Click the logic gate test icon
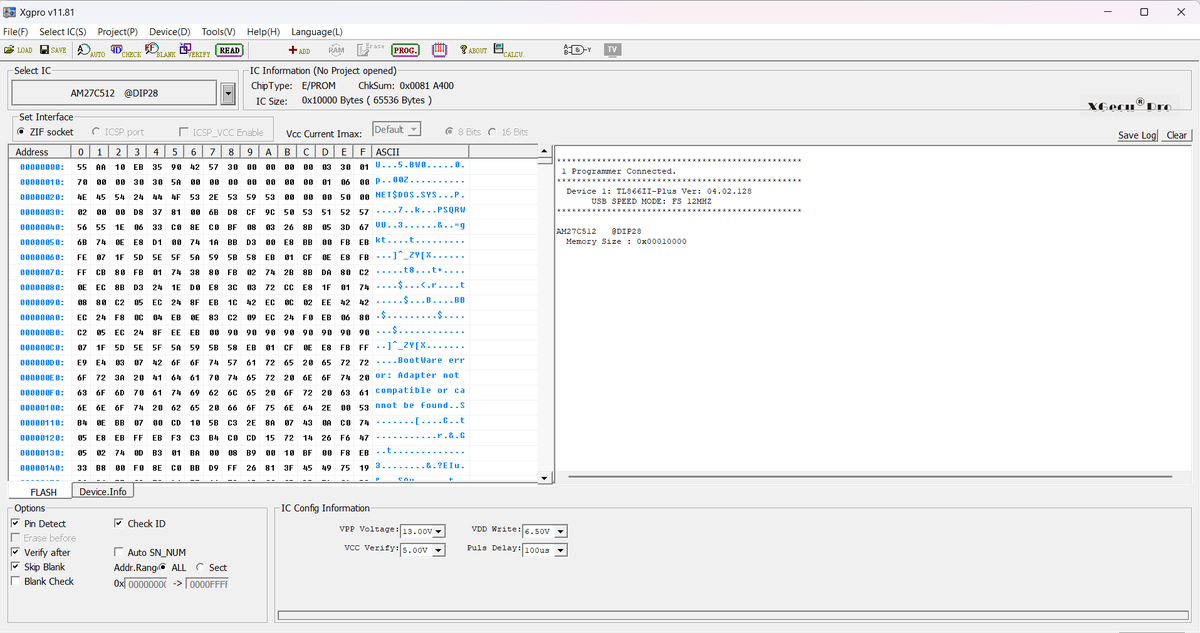This screenshot has width=1200, height=633. [578, 50]
